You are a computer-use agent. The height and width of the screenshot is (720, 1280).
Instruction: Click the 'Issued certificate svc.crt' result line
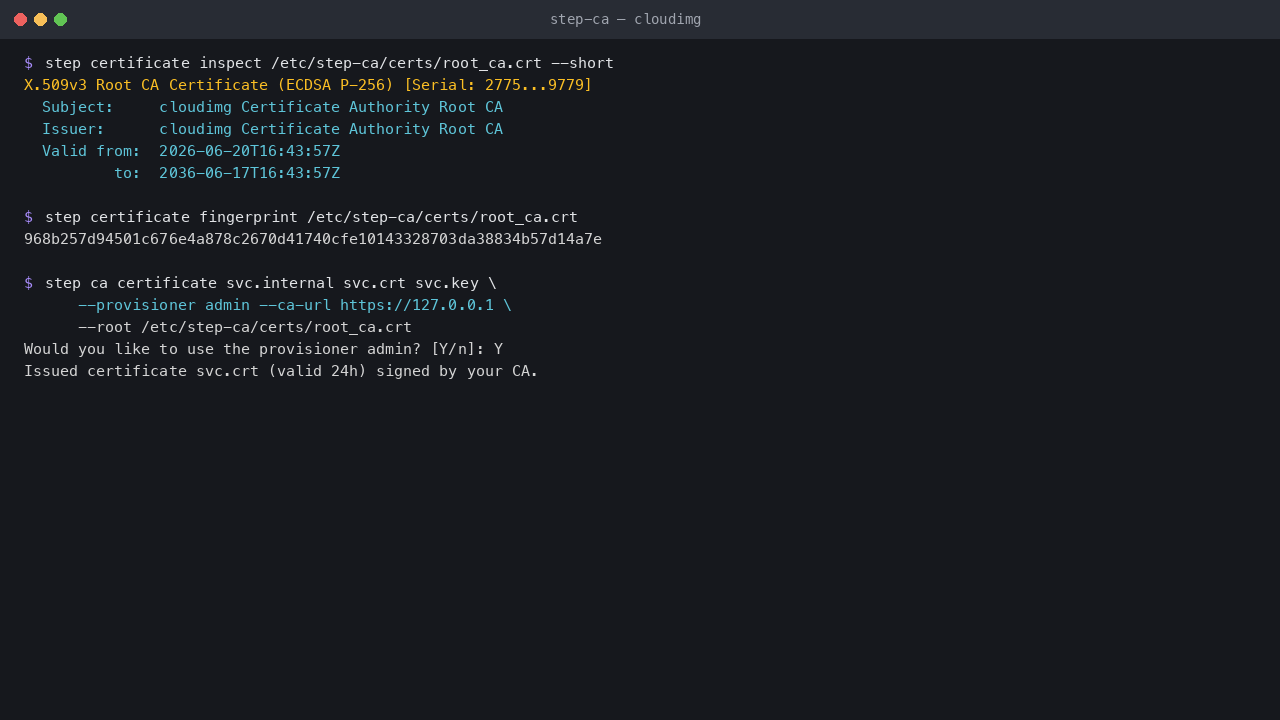click(x=281, y=371)
